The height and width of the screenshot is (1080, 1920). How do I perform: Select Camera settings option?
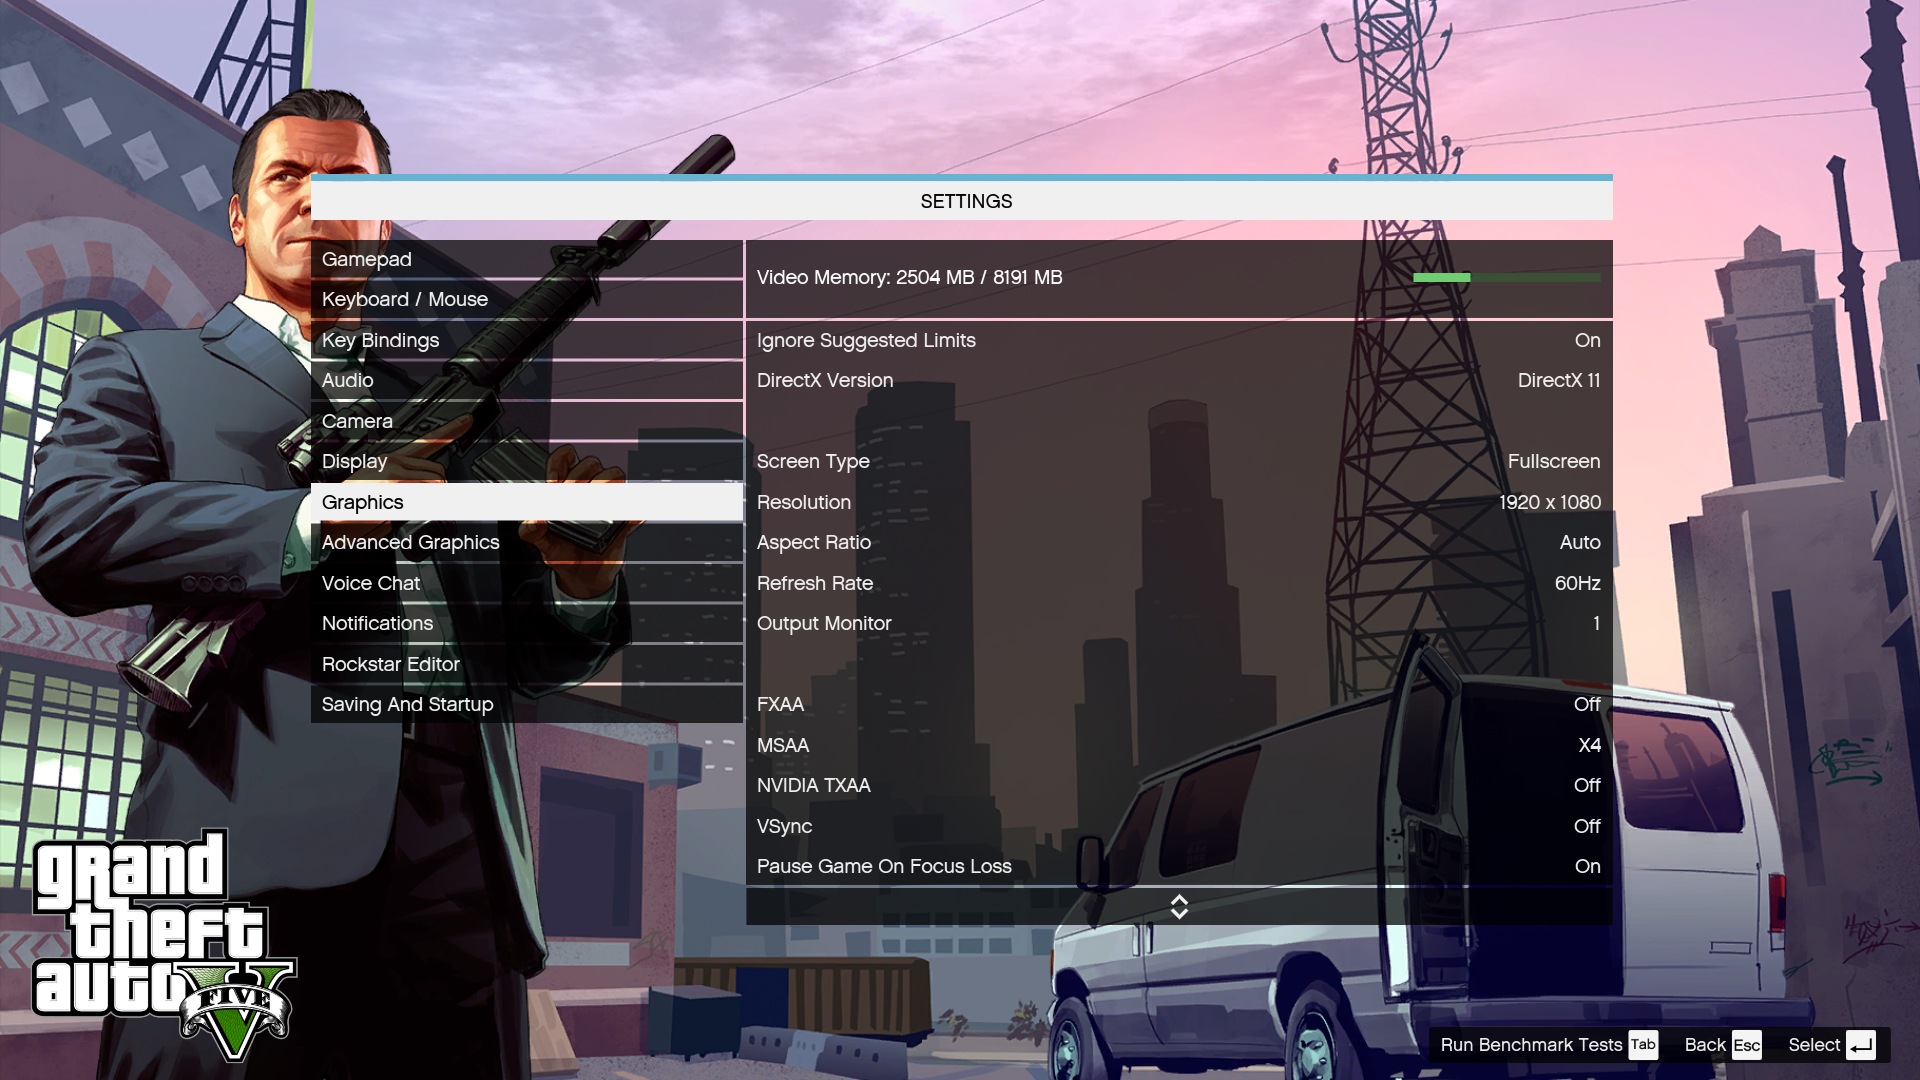(x=357, y=421)
